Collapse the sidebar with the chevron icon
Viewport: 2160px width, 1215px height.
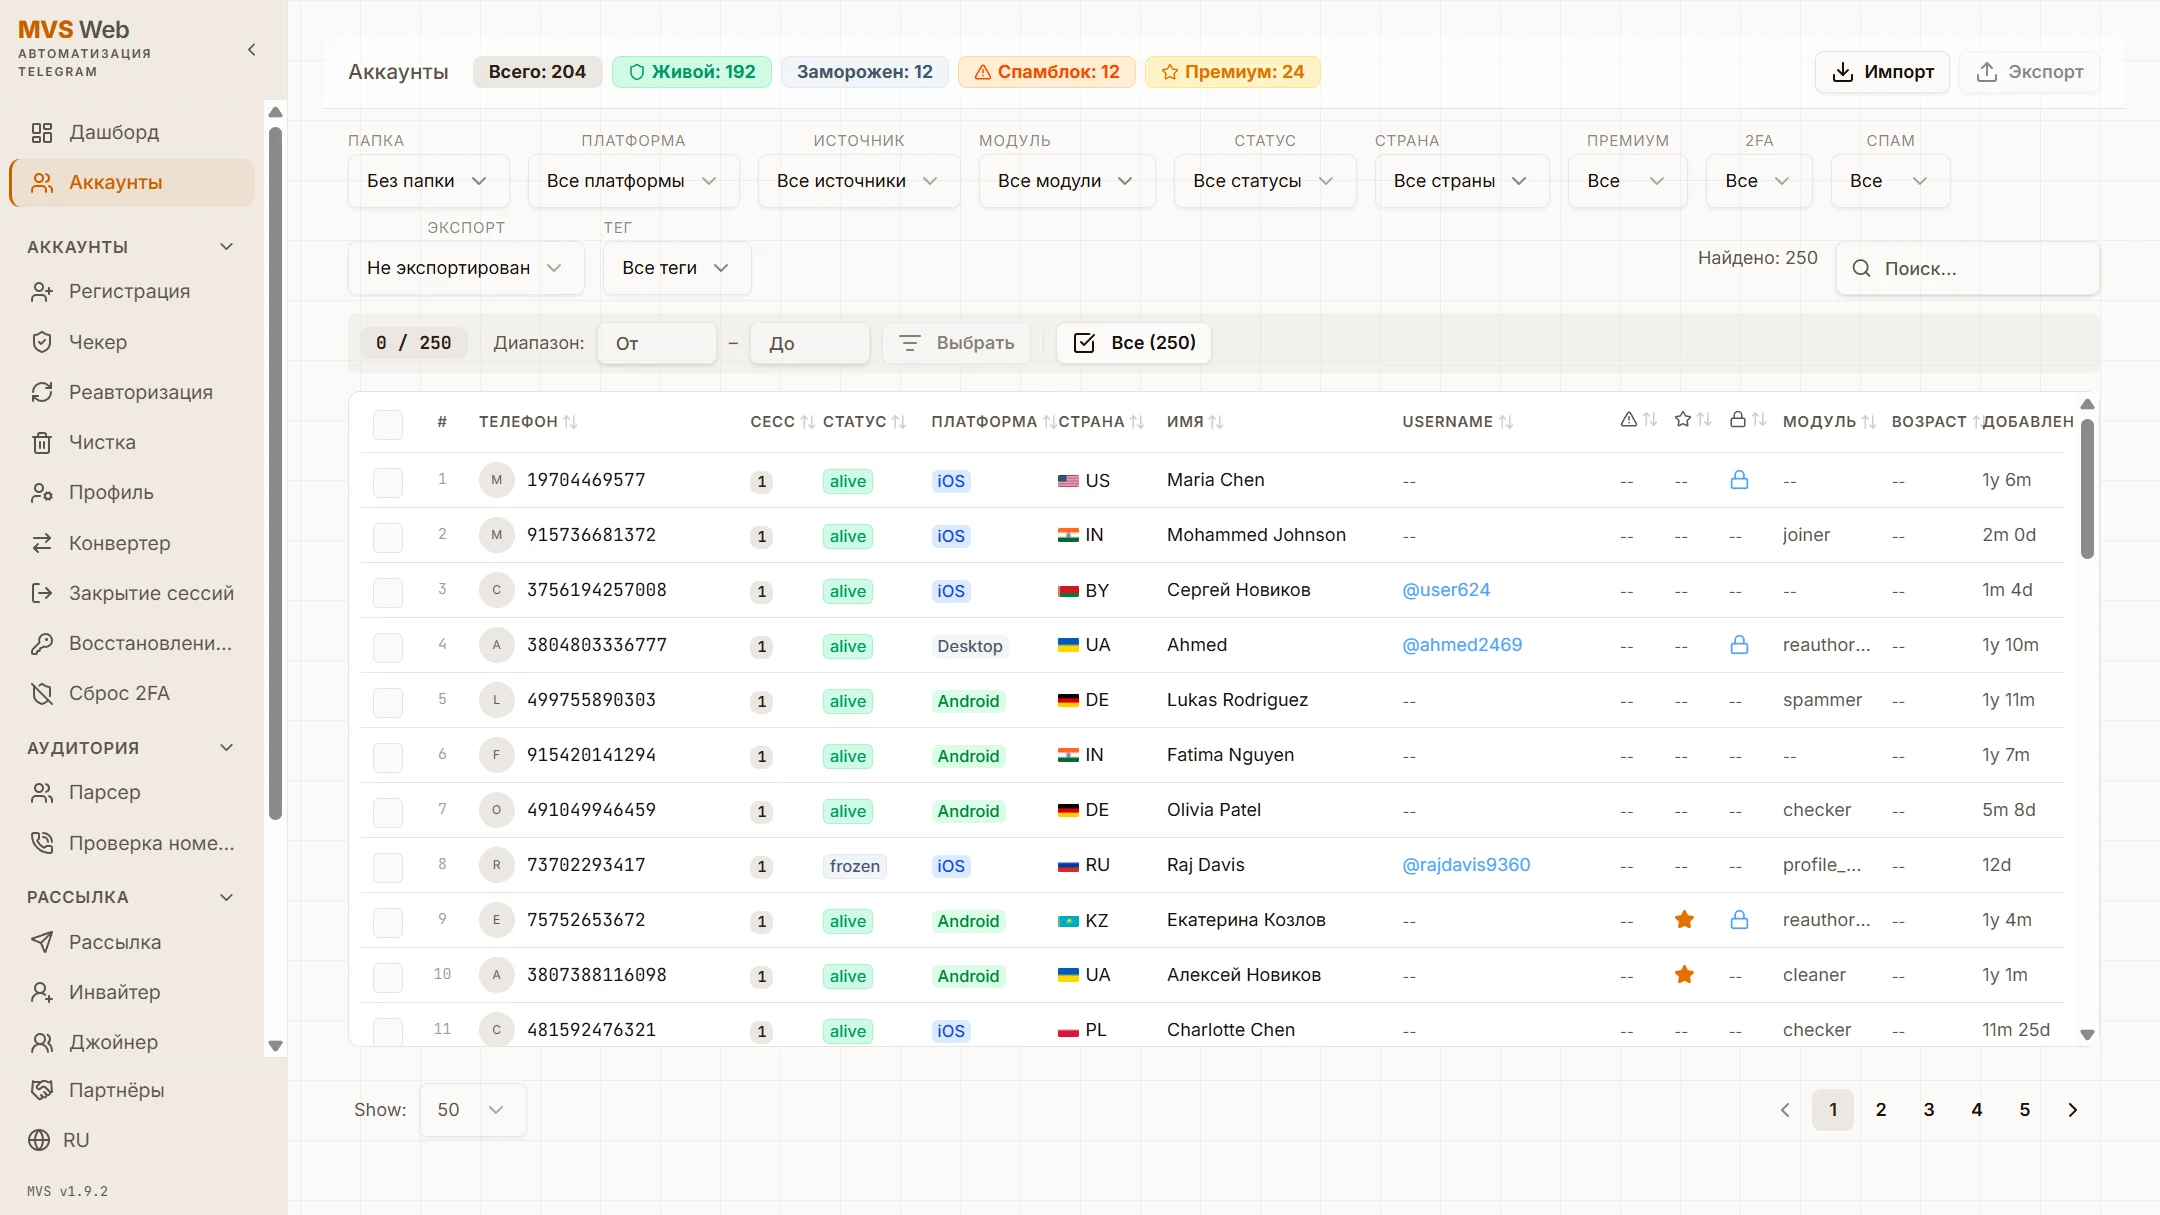(x=251, y=50)
